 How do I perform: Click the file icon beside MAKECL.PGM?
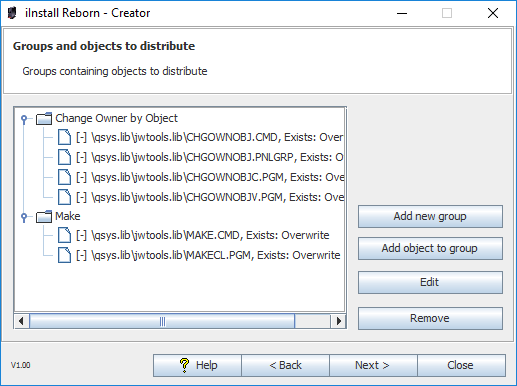tap(64, 255)
